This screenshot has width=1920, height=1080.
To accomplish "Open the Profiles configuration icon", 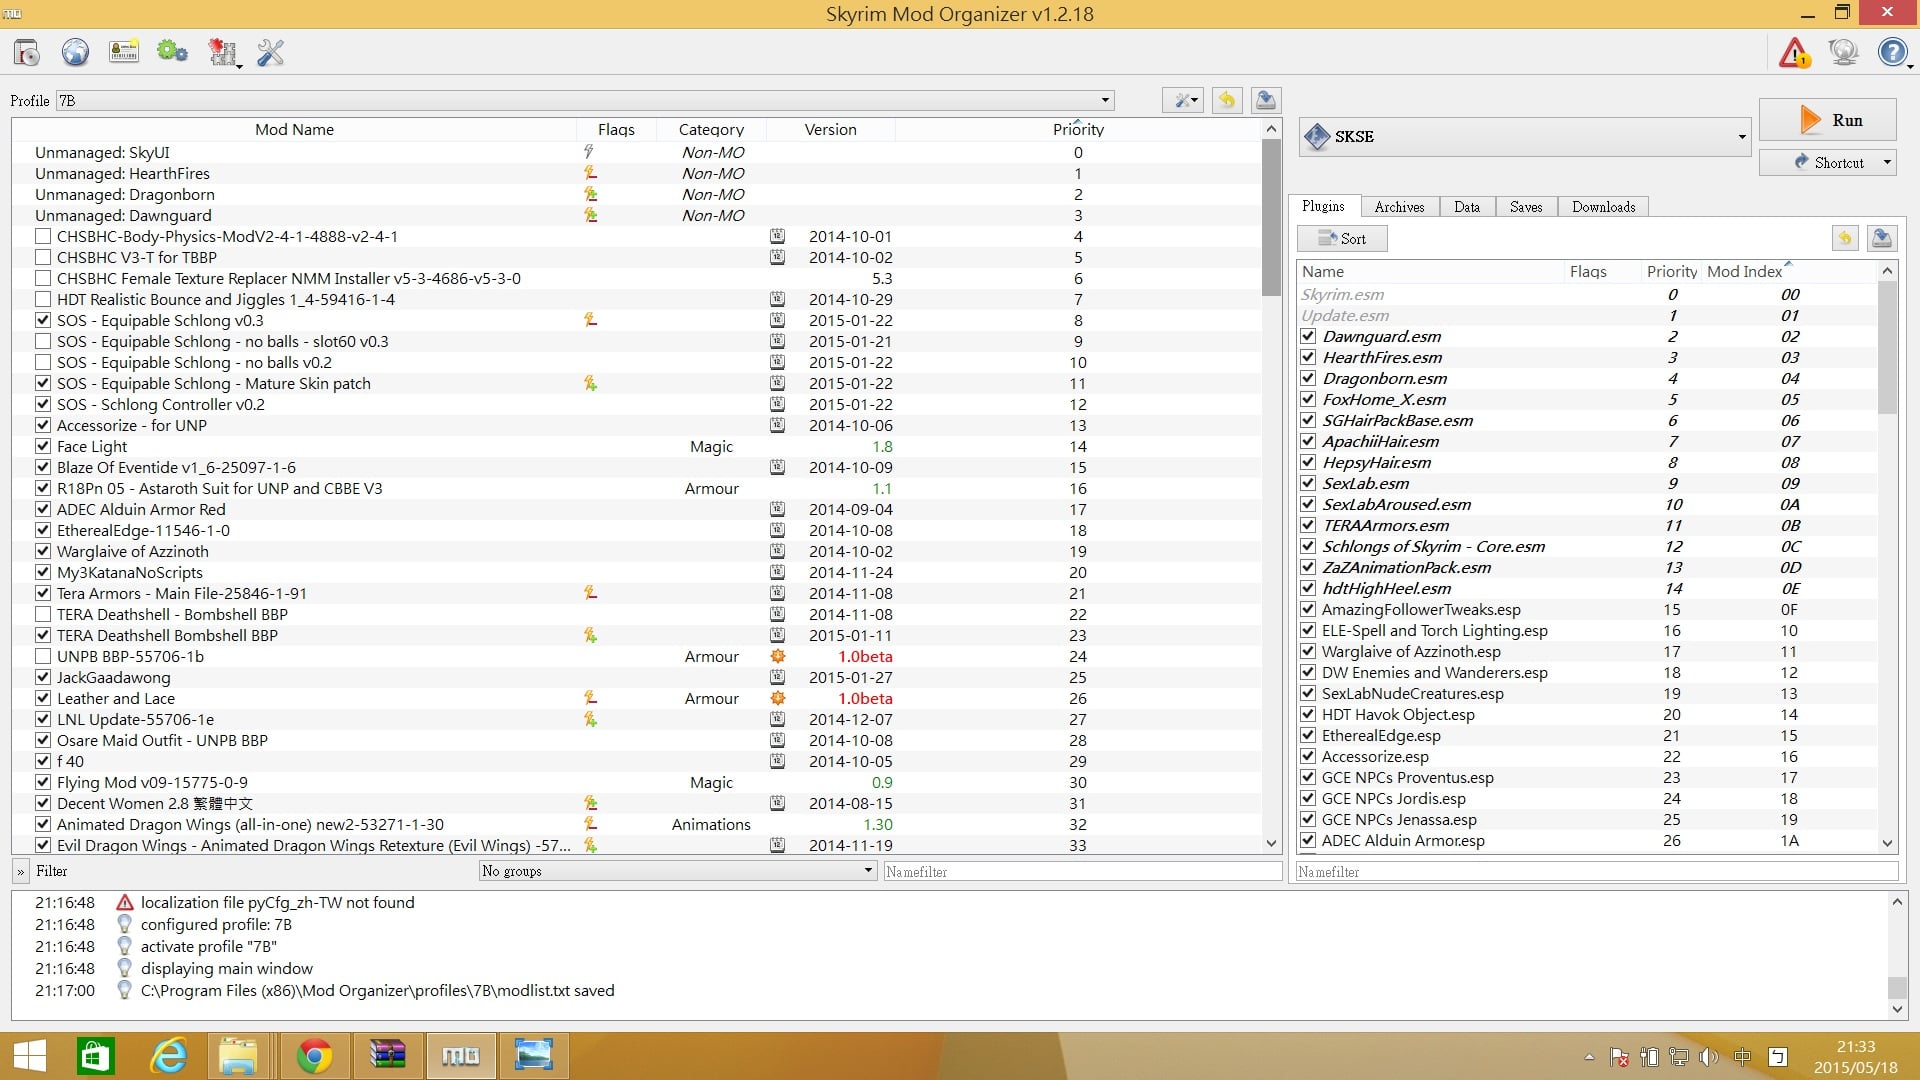I will coord(124,52).
